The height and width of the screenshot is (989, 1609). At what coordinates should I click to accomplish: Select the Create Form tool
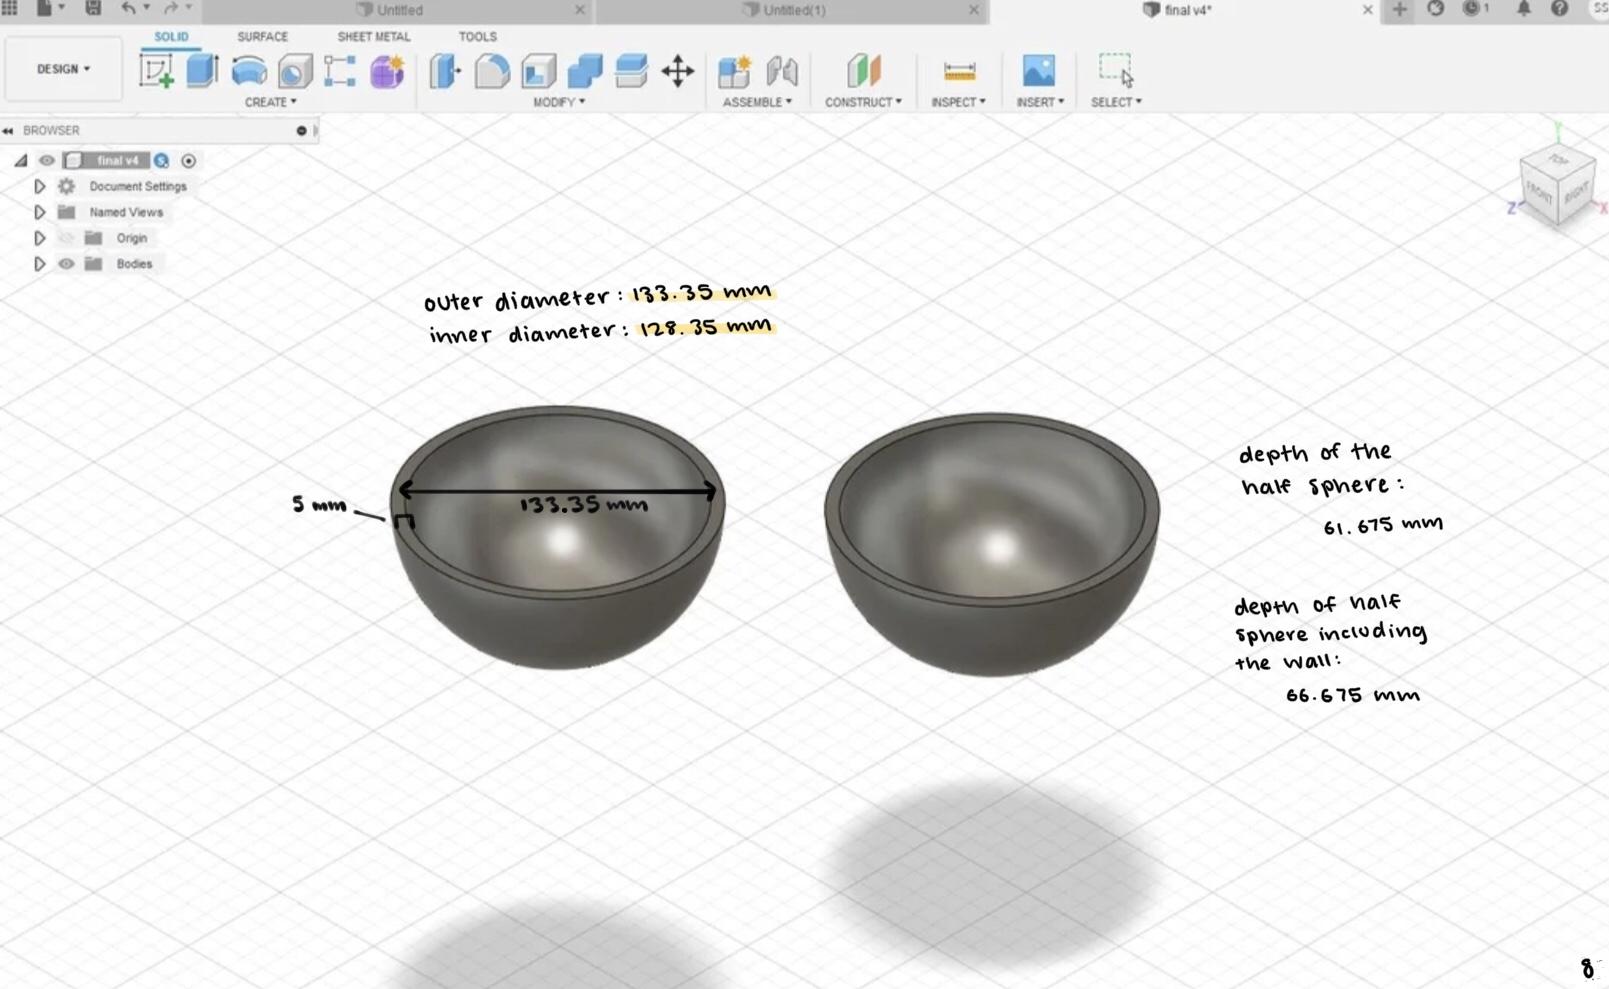[x=387, y=71]
